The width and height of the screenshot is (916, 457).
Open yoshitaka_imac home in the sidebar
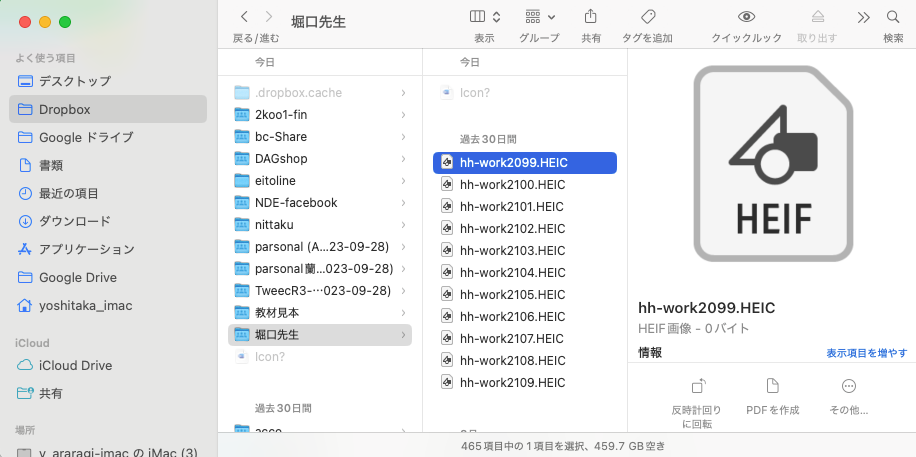pos(108,306)
